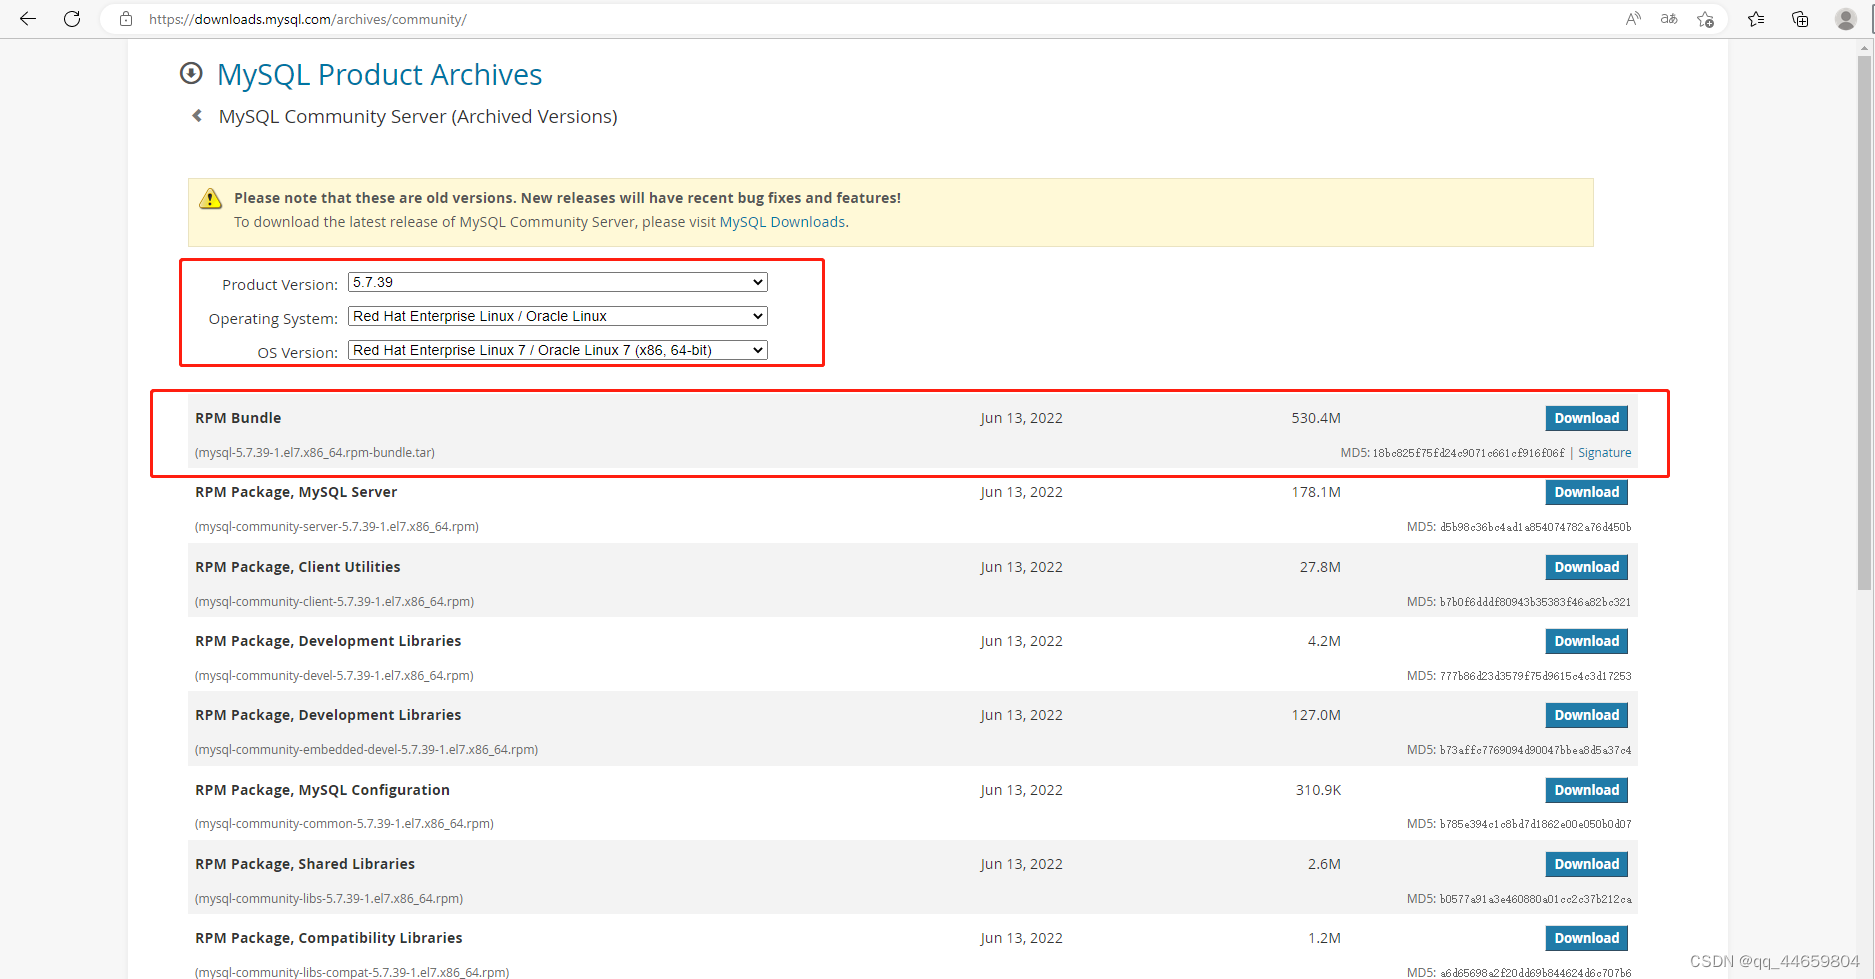
Task: Download the Shared Libraries RPM package
Action: coord(1587,864)
